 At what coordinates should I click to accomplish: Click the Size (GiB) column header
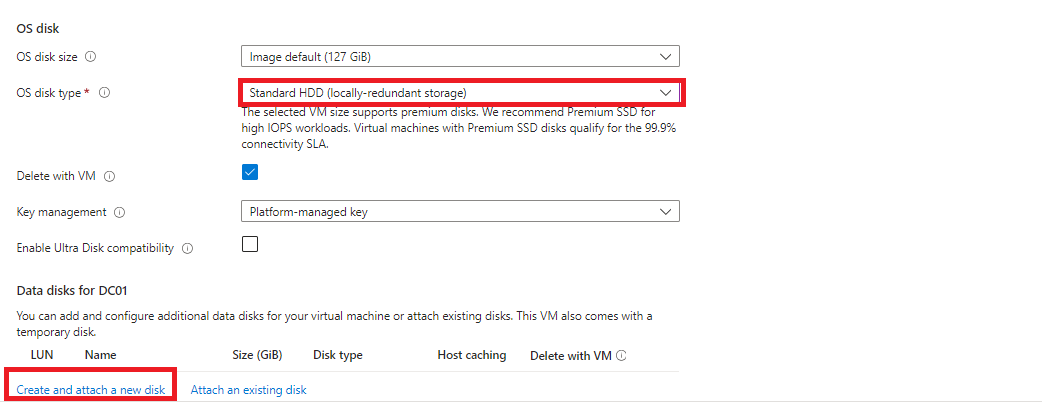point(257,355)
